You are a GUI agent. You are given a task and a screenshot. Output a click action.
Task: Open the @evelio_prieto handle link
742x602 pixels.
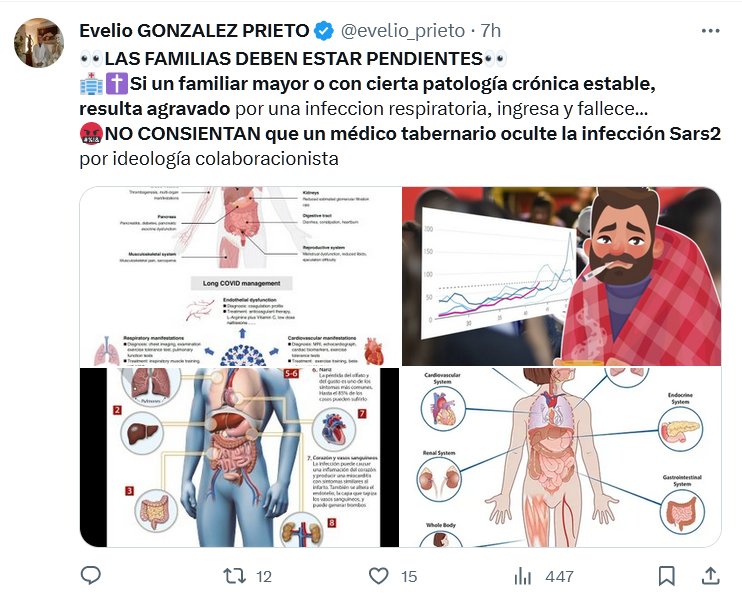point(403,31)
